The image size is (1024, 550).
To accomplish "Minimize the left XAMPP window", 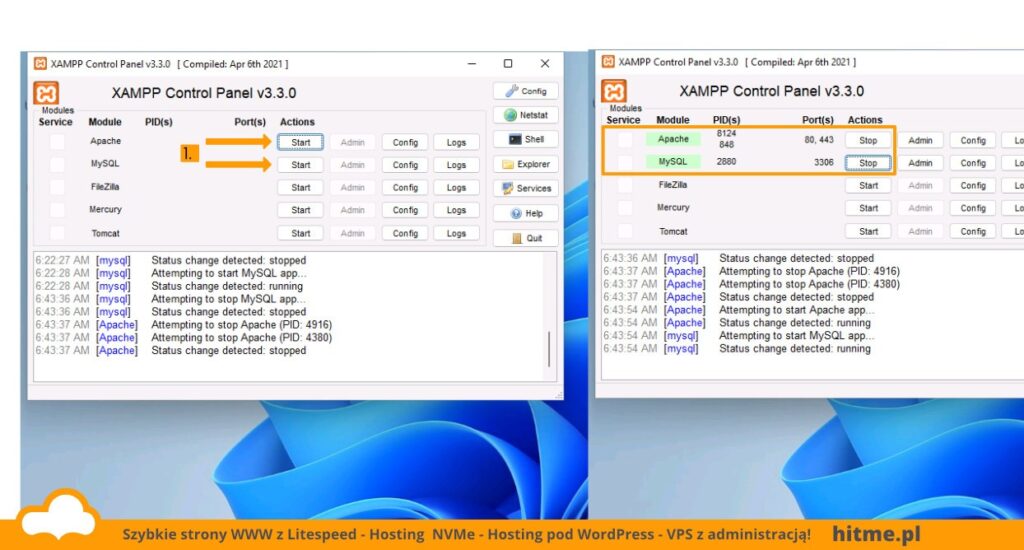I will point(472,63).
